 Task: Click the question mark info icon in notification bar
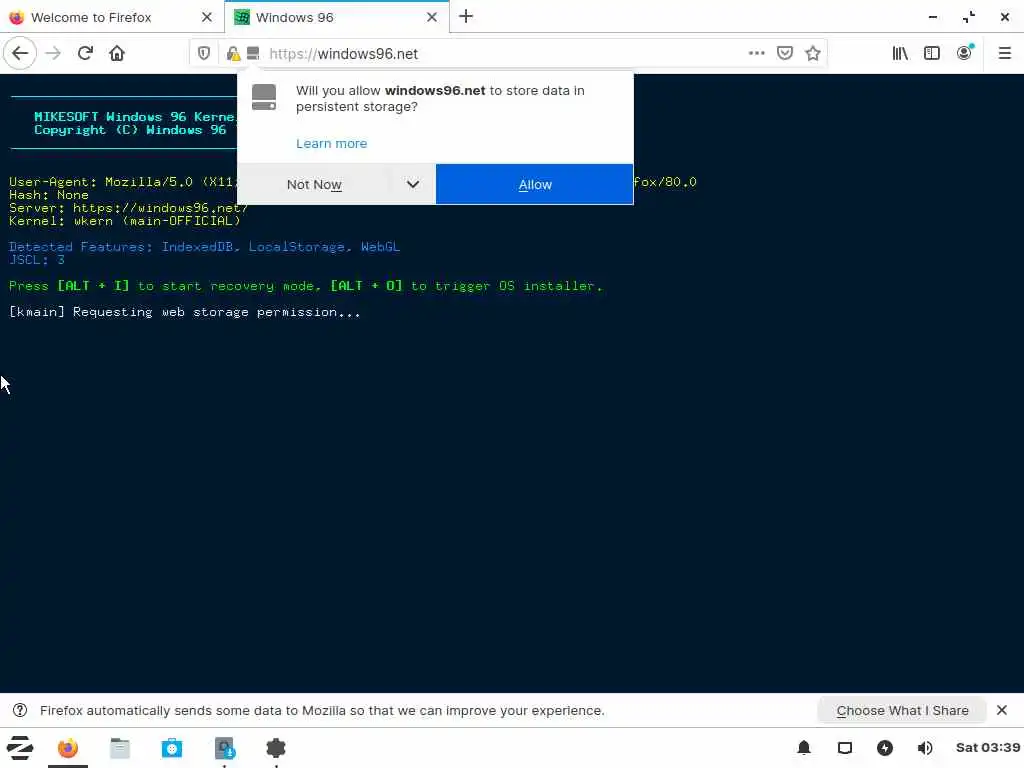point(20,711)
